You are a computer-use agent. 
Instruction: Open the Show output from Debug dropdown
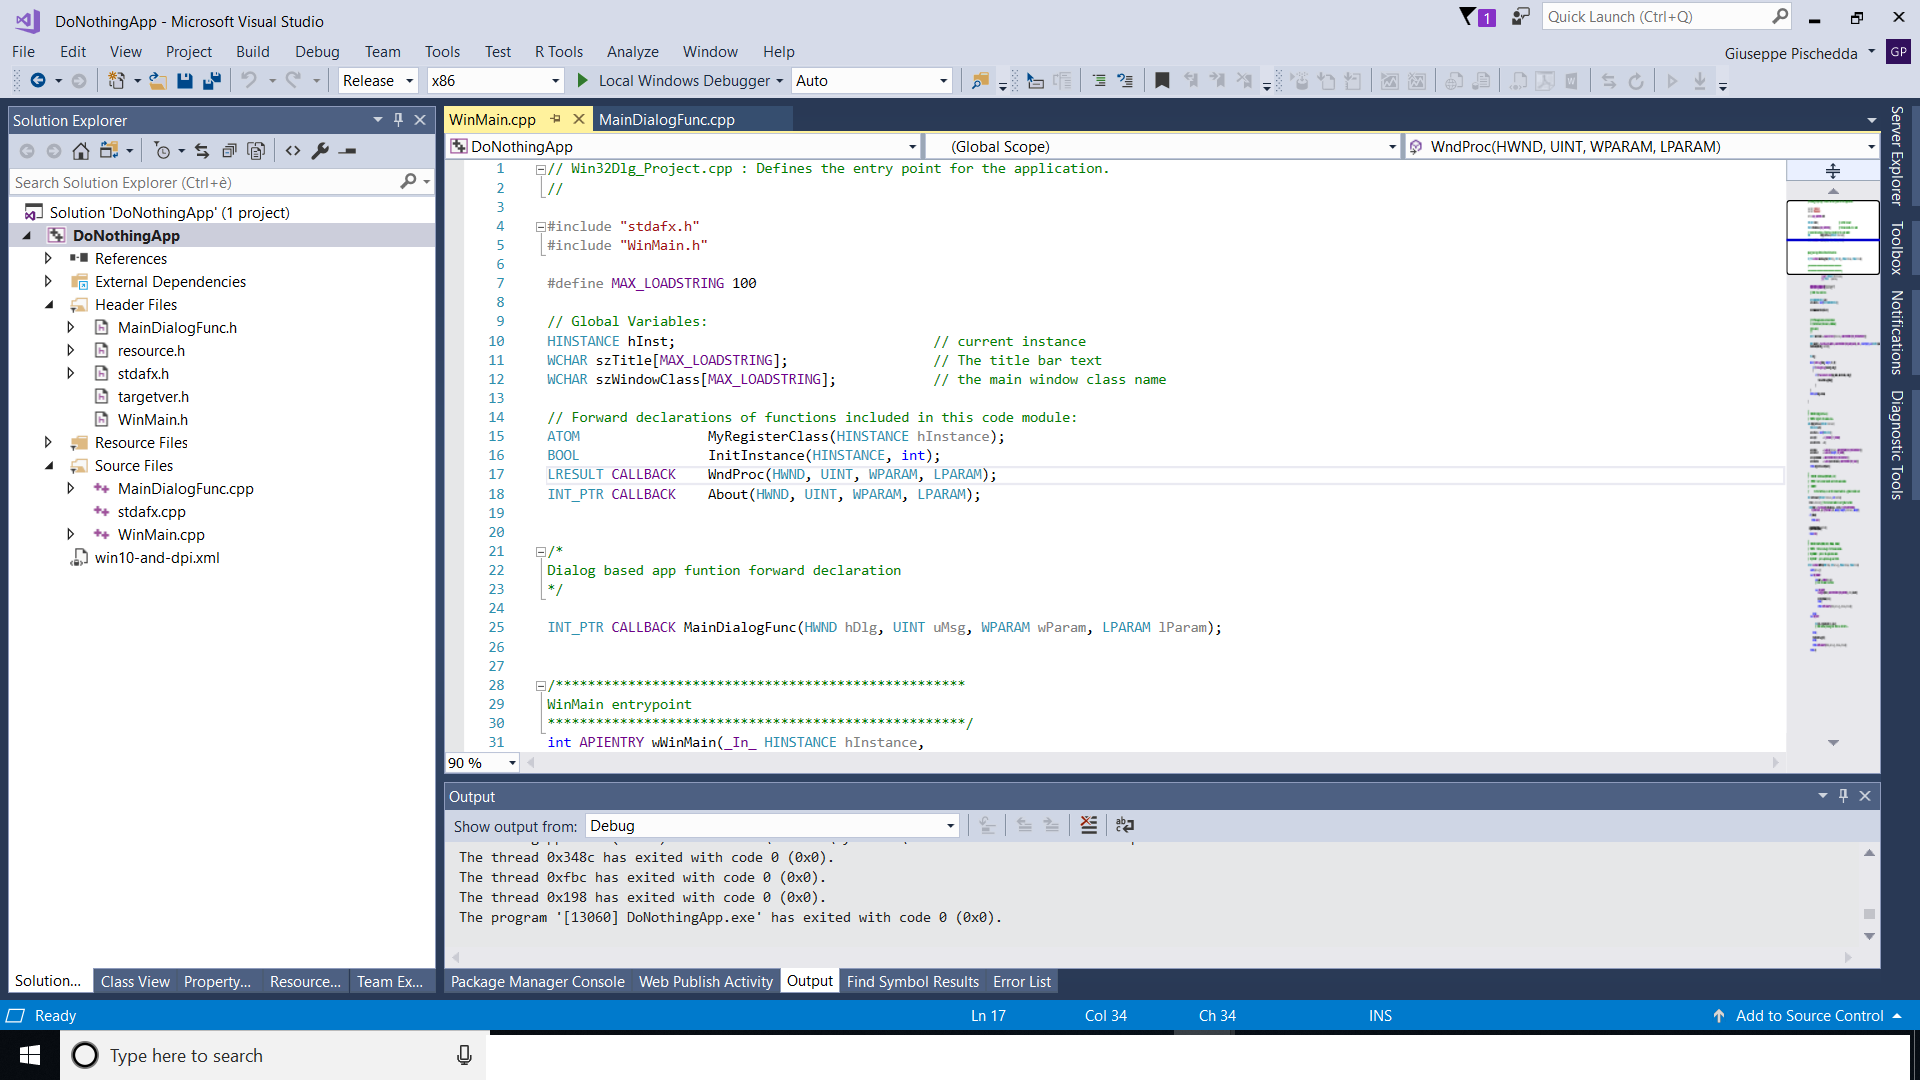coord(772,826)
